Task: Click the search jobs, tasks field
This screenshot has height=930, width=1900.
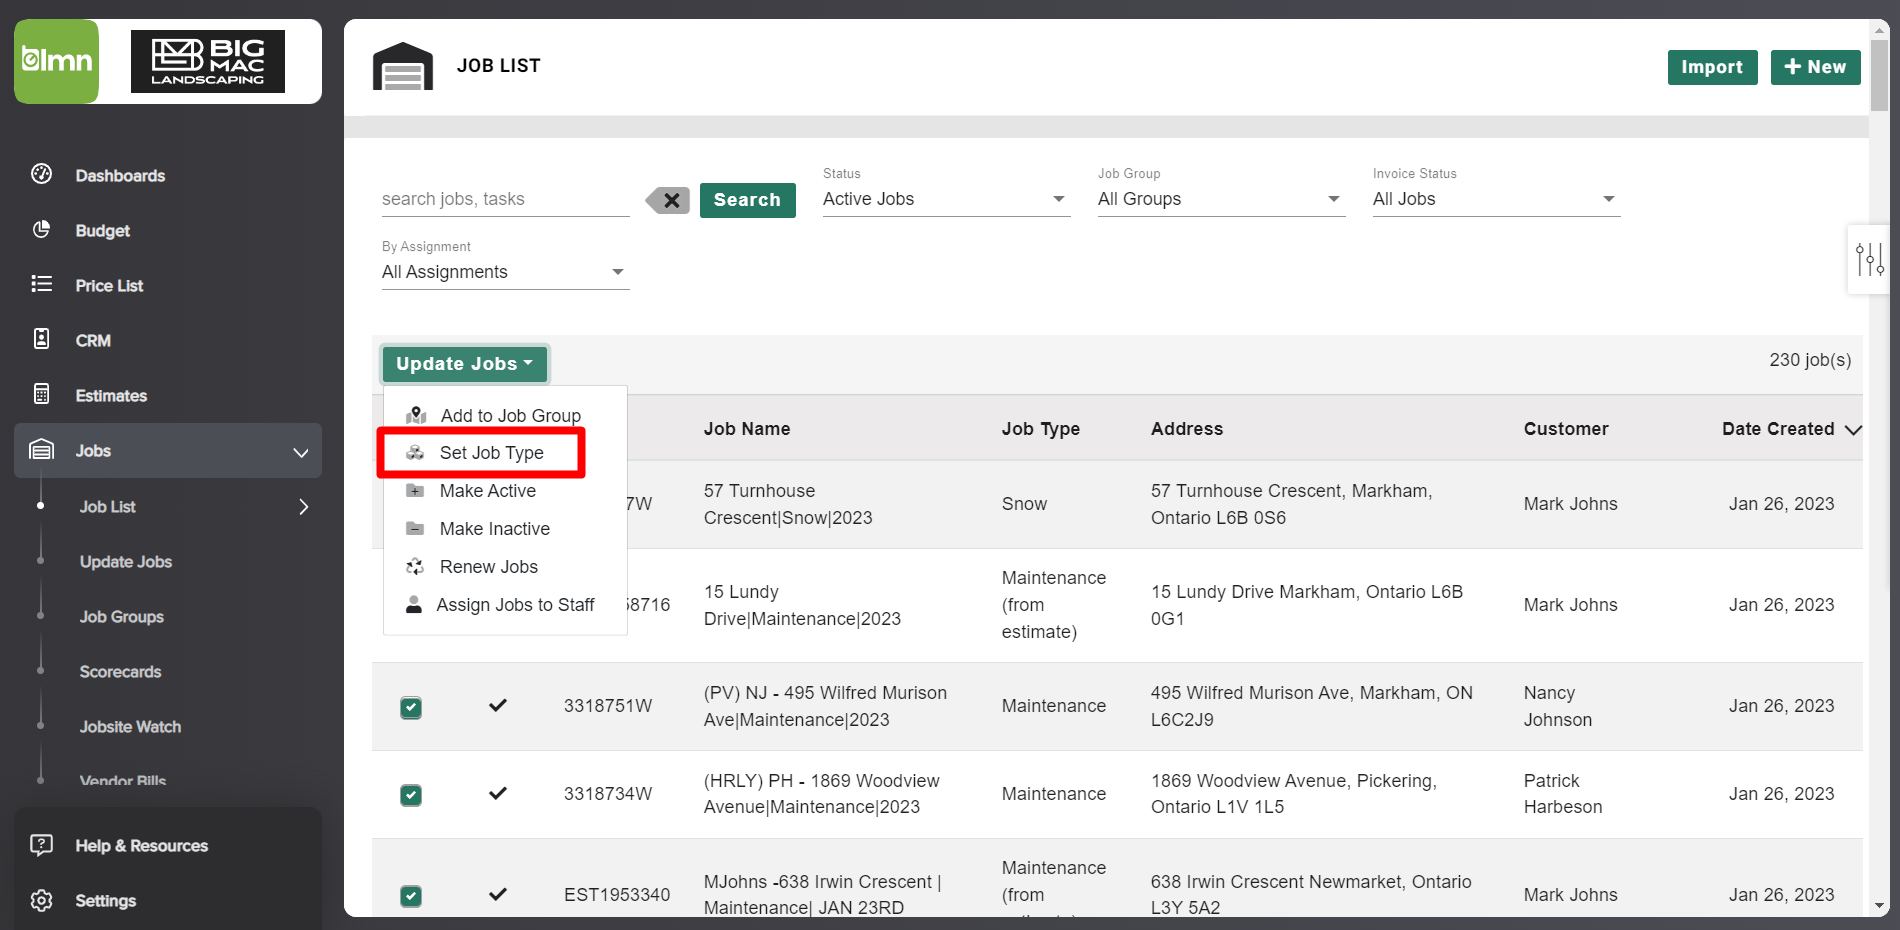Action: (x=505, y=199)
